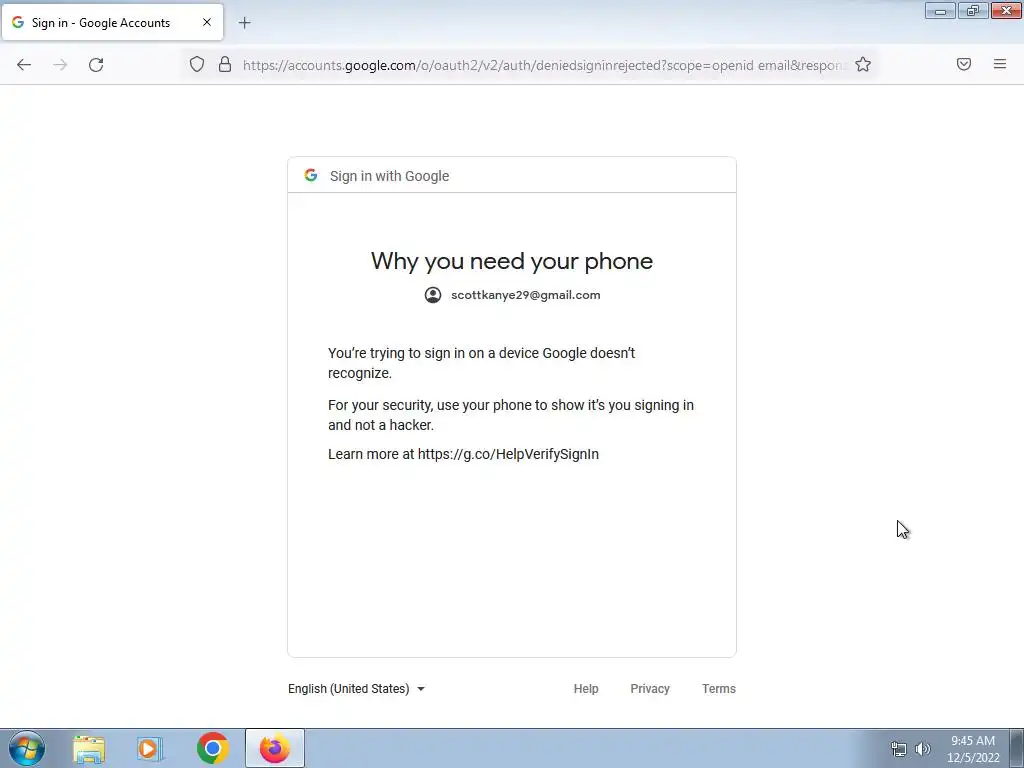Open the Help link
The height and width of the screenshot is (768, 1024).
coord(586,688)
